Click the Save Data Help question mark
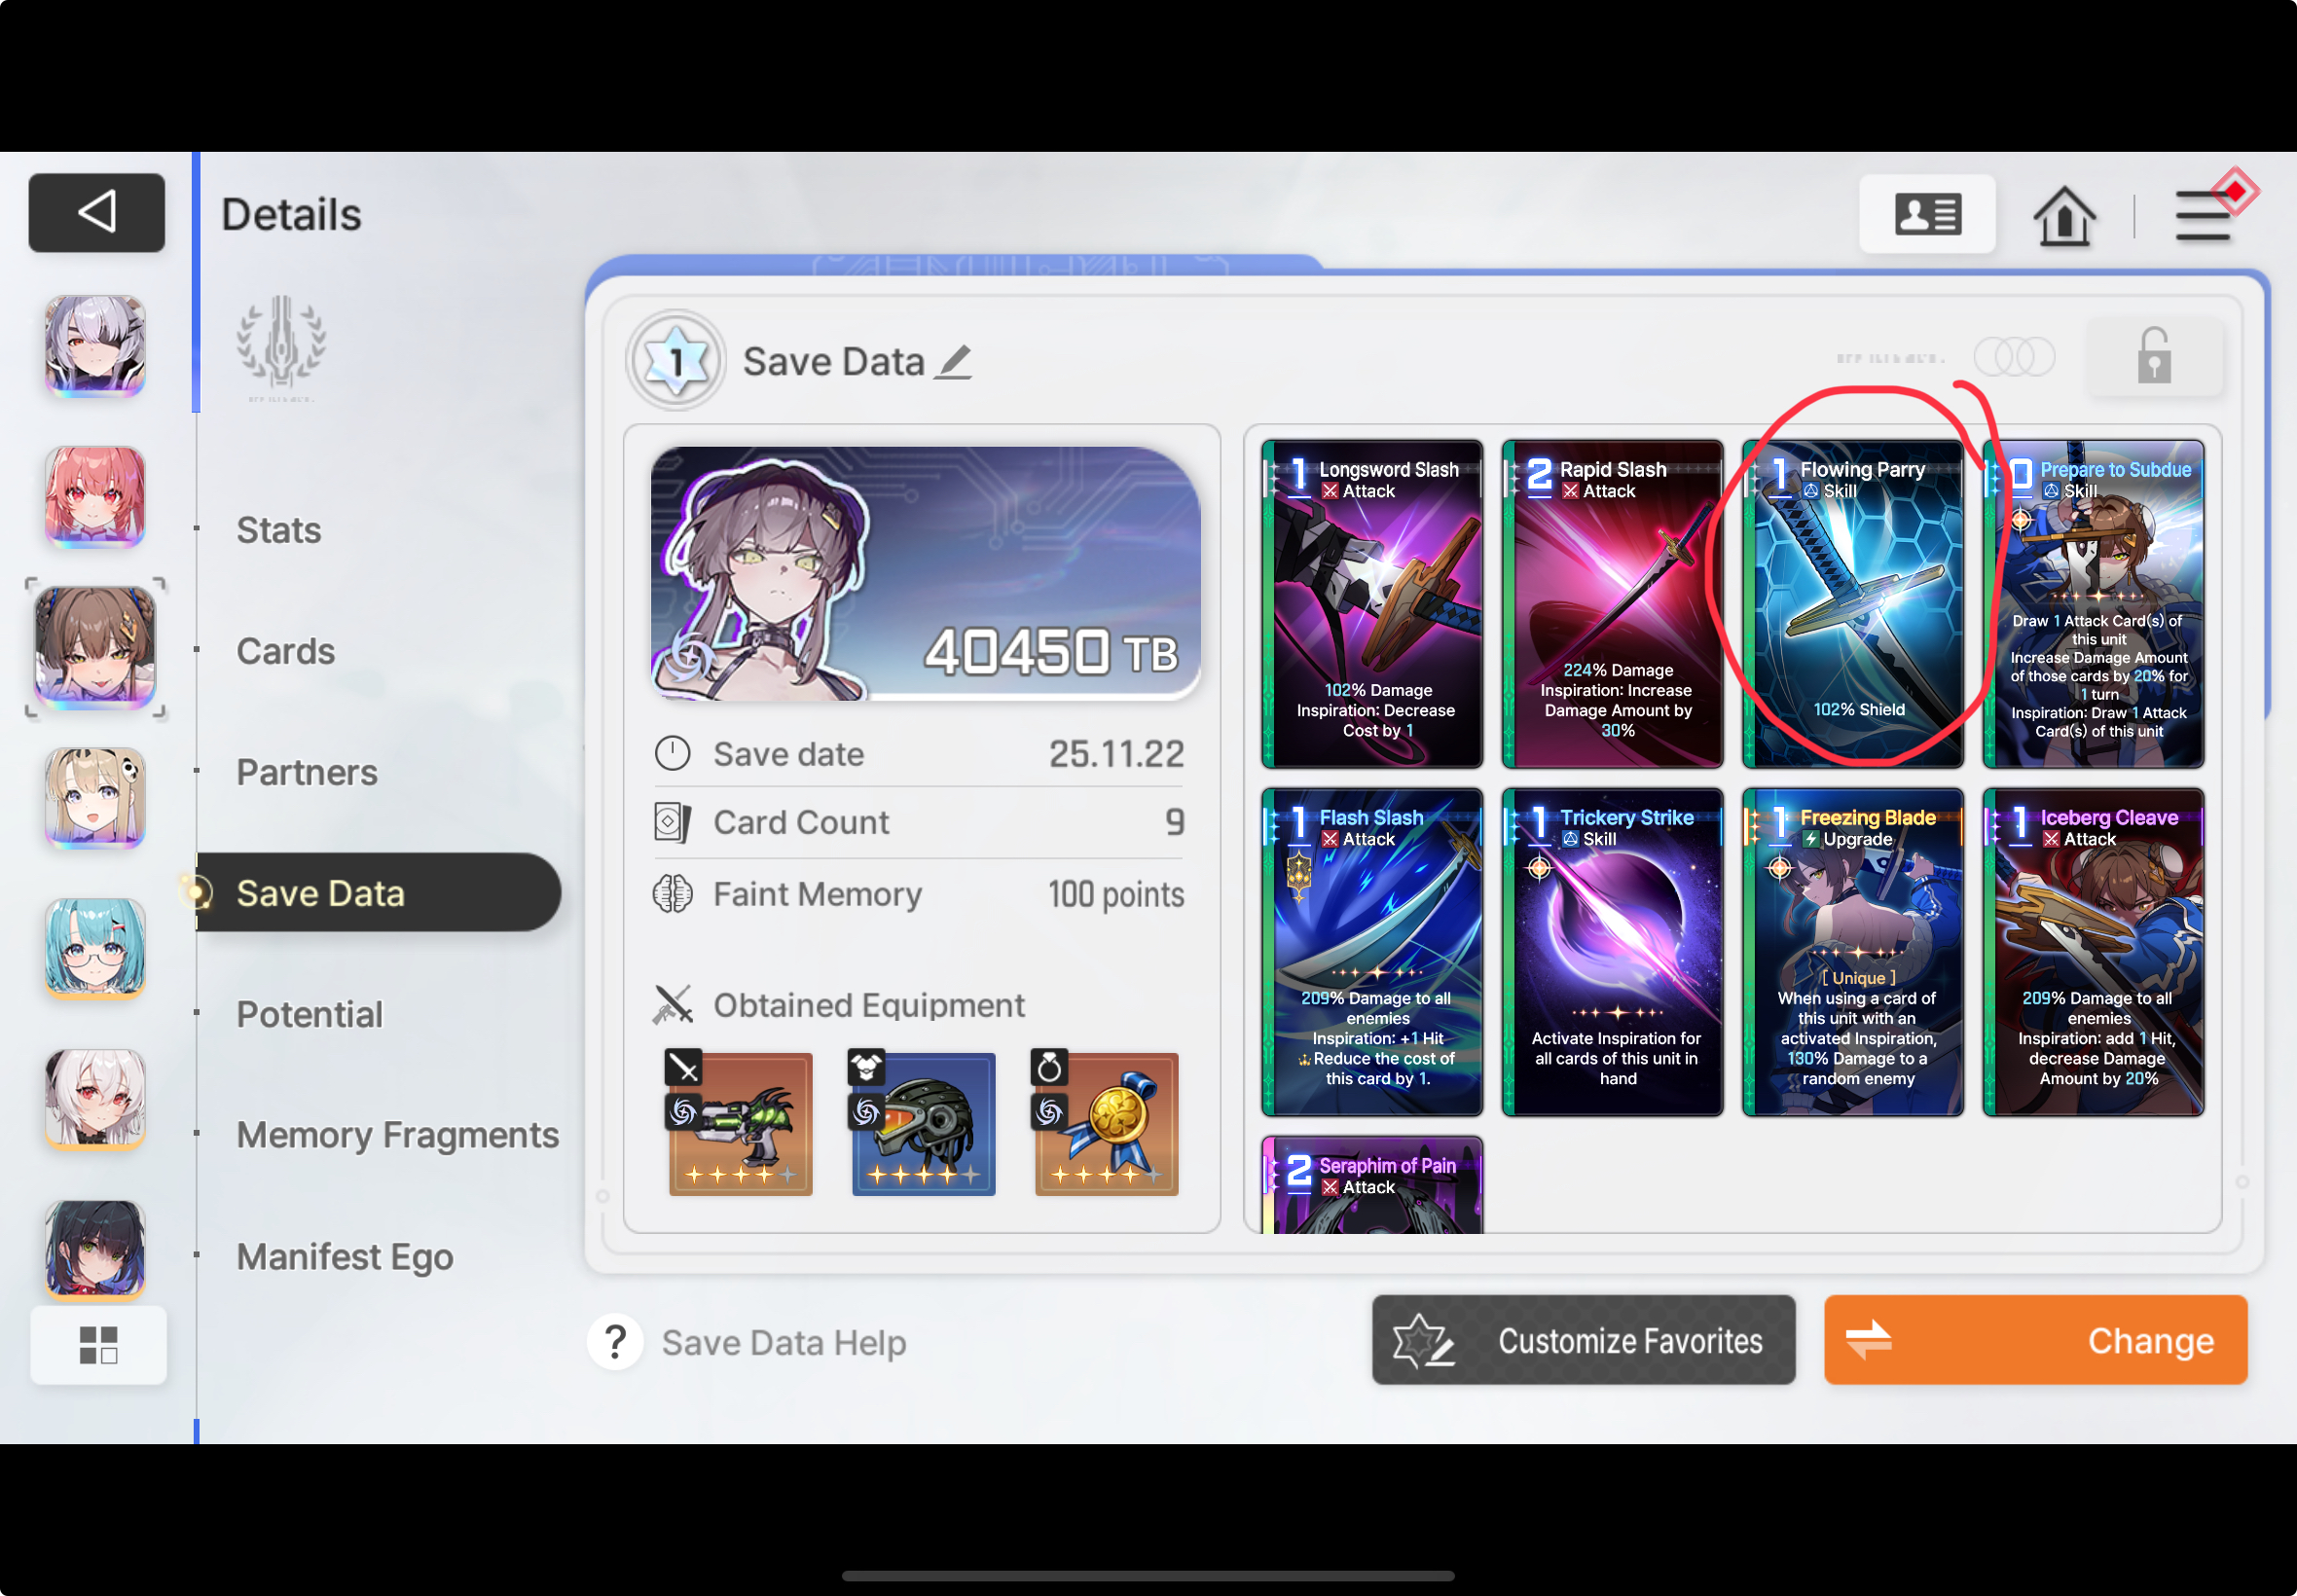 pyautogui.click(x=615, y=1342)
